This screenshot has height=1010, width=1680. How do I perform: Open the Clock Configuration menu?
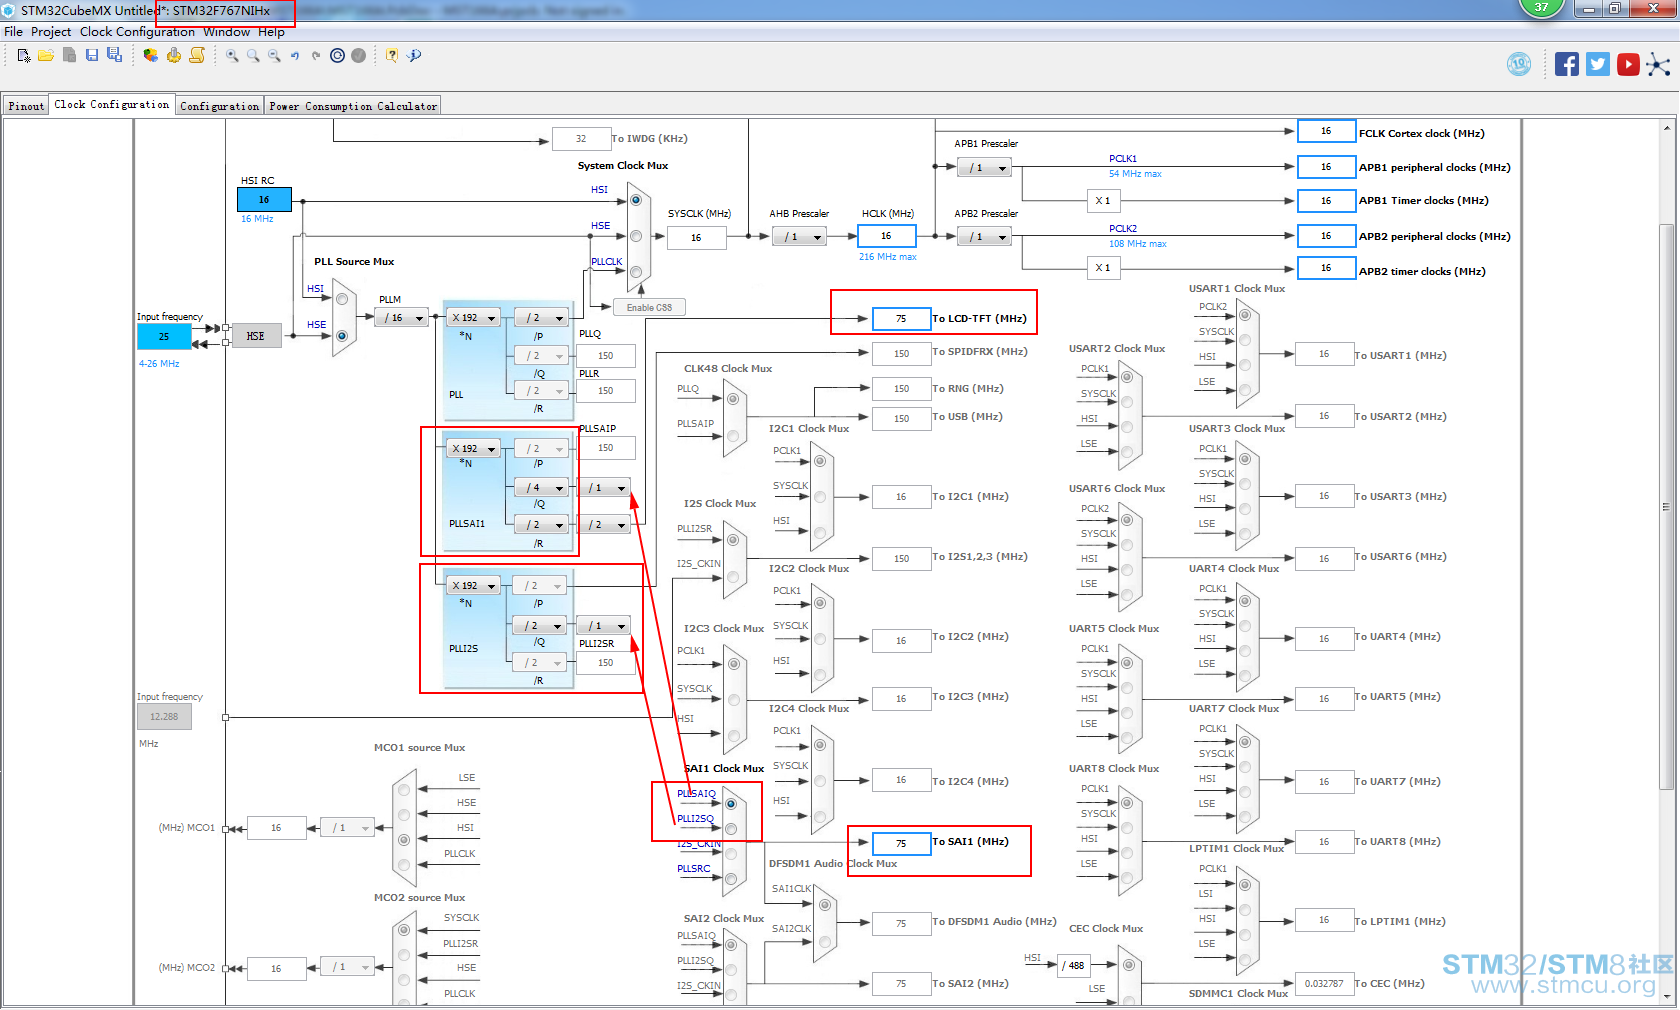[137, 32]
